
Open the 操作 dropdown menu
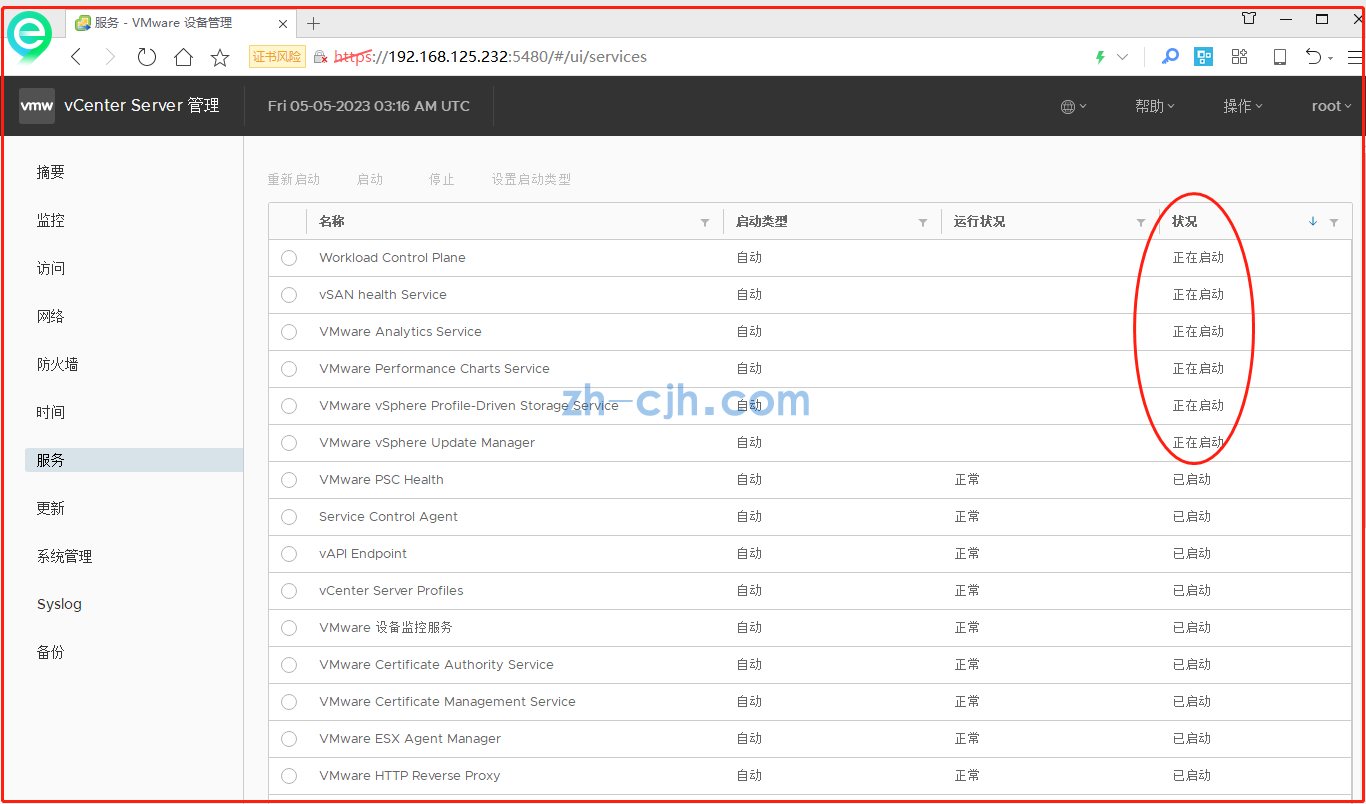tap(1243, 106)
